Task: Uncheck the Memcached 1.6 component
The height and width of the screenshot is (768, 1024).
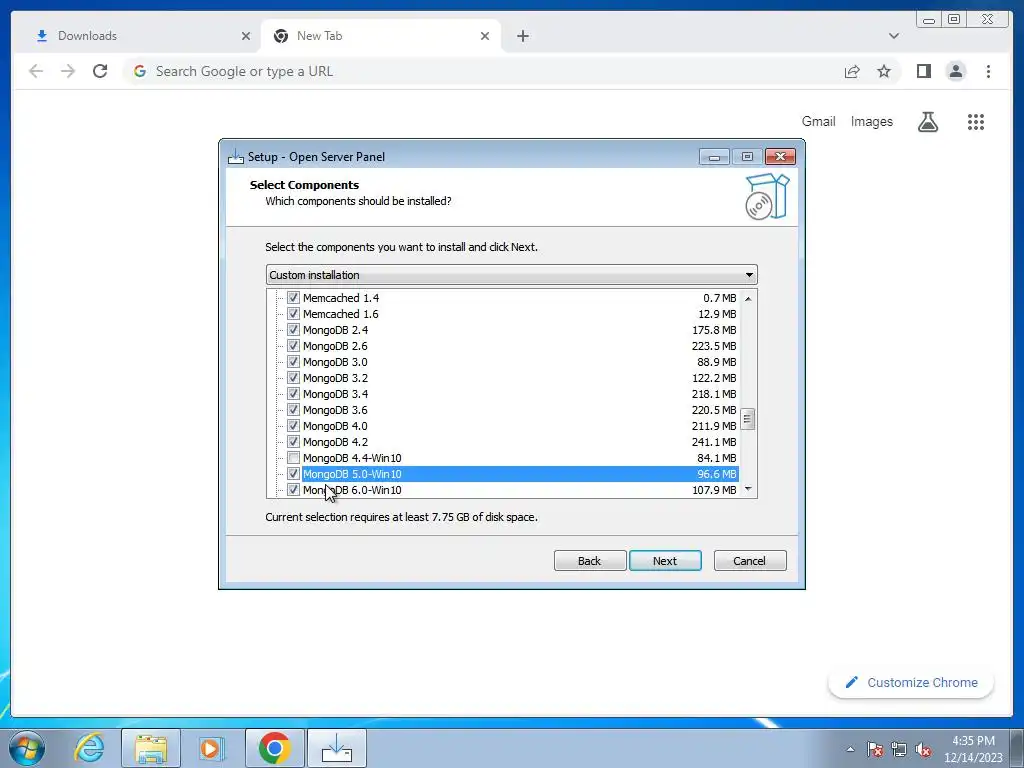Action: pos(293,314)
